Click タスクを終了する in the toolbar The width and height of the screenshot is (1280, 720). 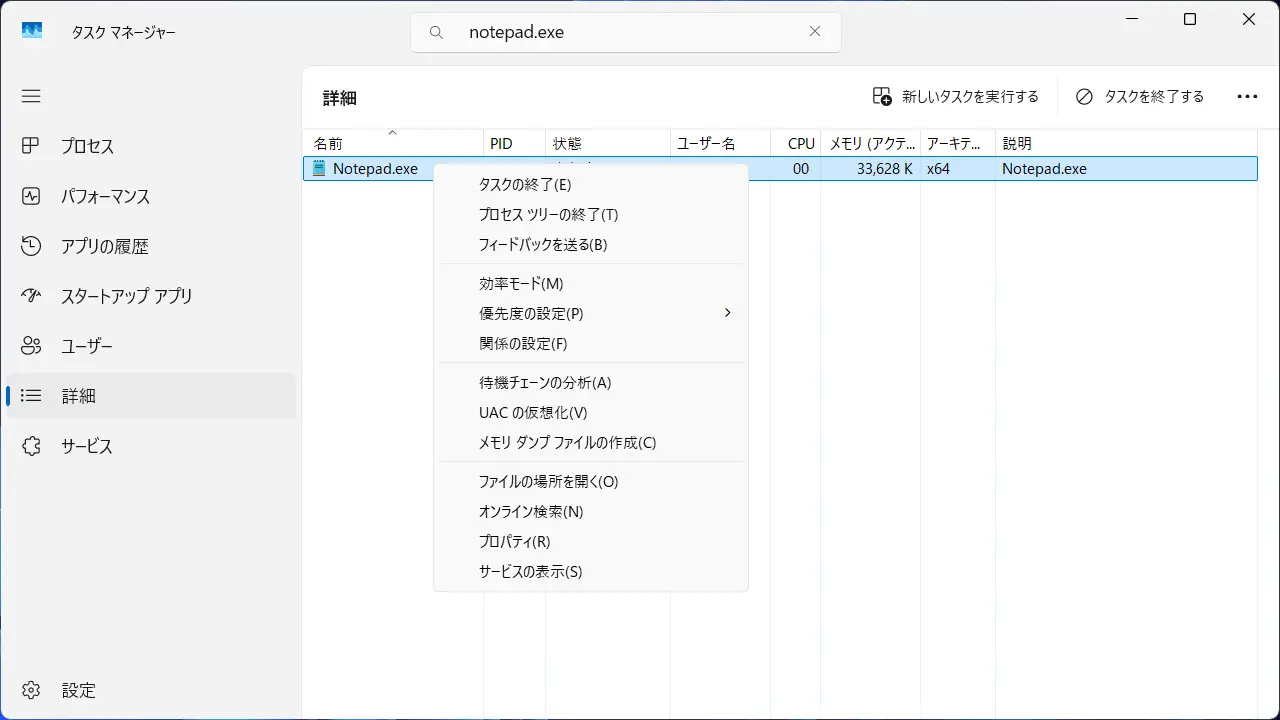tap(1140, 97)
